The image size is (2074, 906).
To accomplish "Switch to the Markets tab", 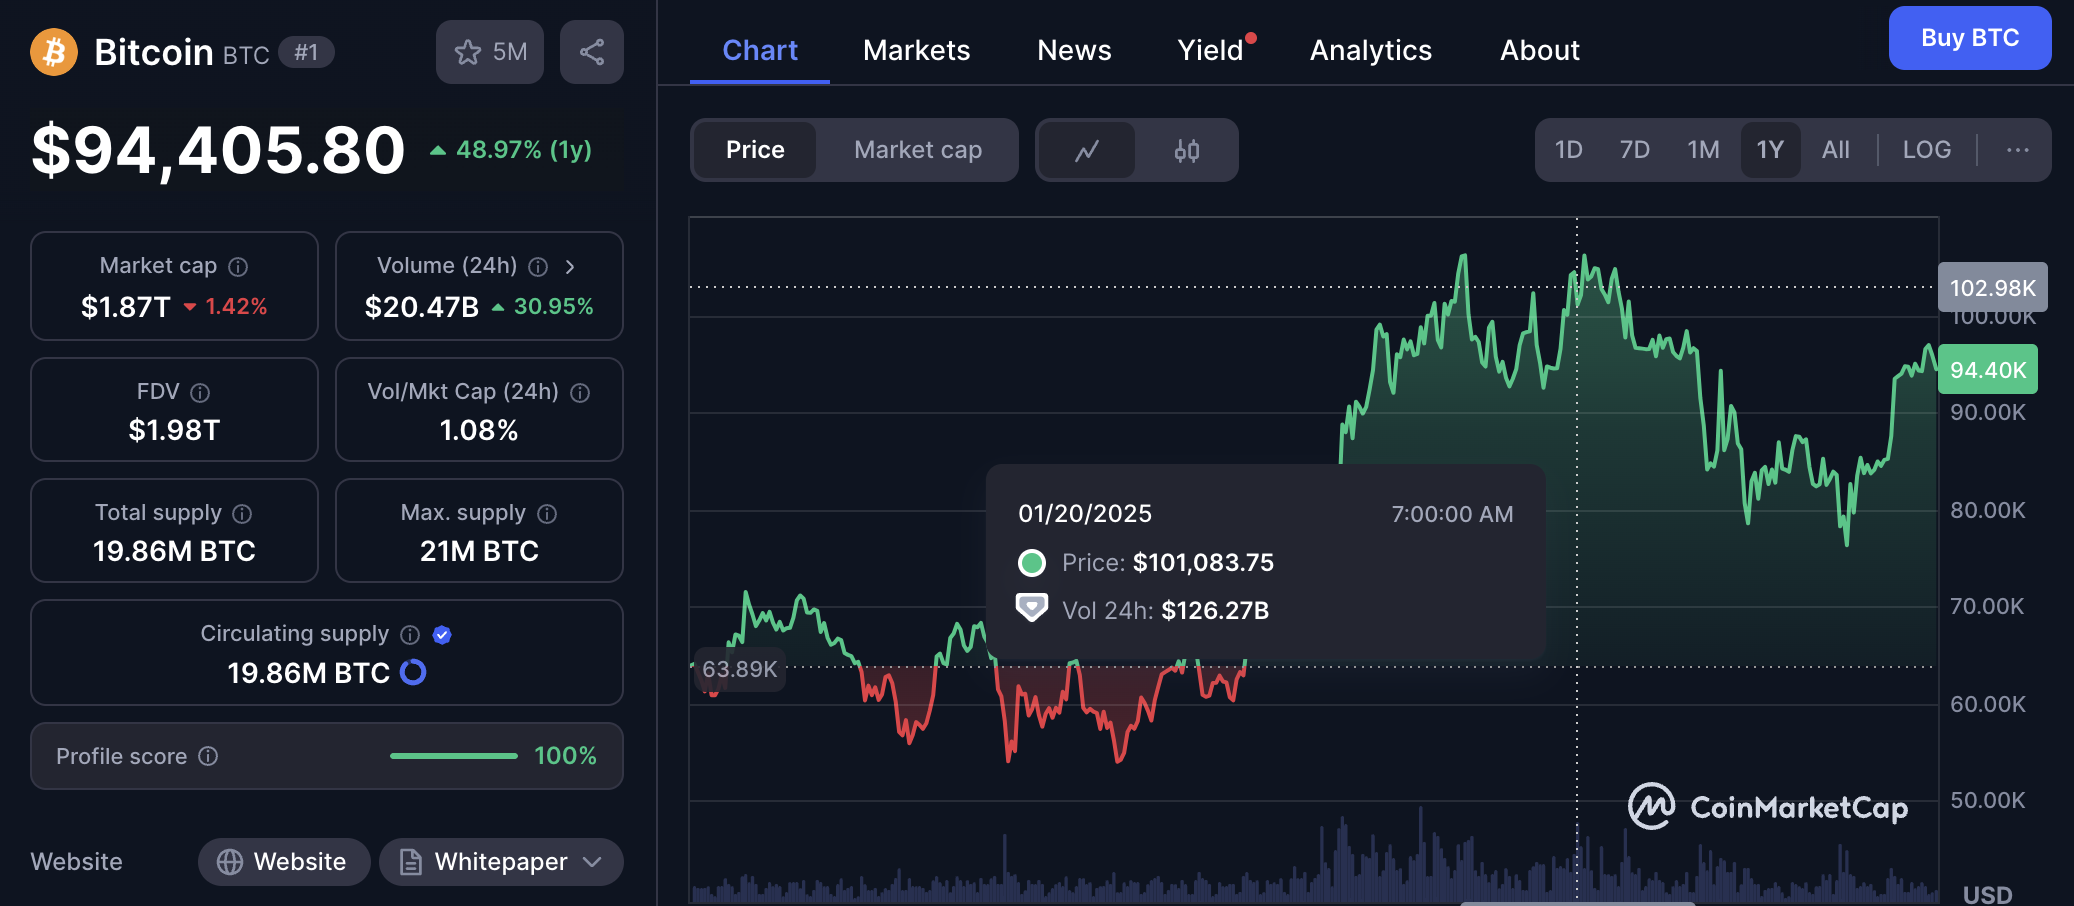I will click(917, 50).
